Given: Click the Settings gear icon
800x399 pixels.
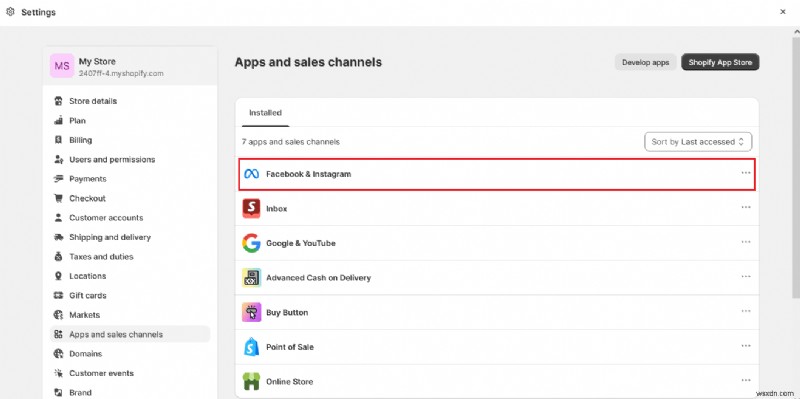Looking at the screenshot, I should click(10, 11).
